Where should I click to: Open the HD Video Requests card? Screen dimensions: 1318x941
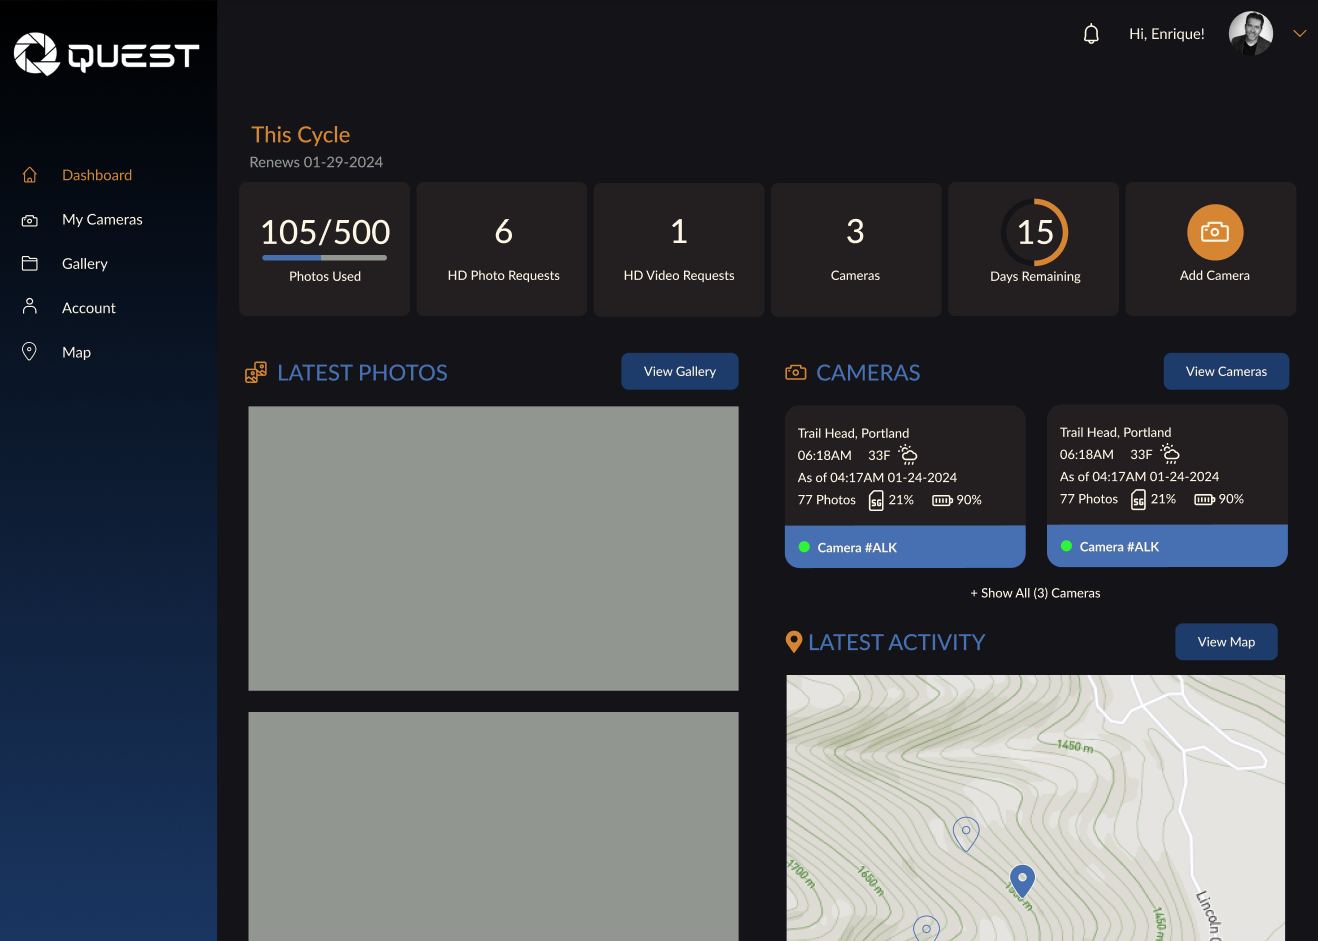click(x=679, y=249)
